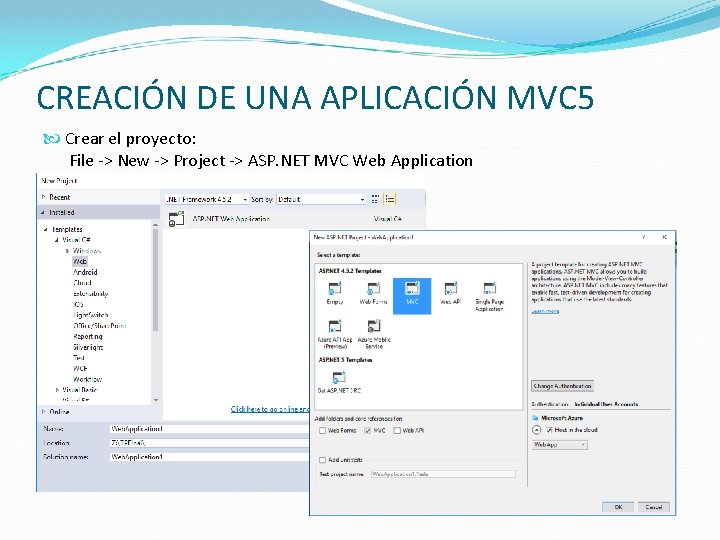Expand the Windows tree node
Viewport: 720px width, 540px height.
pos(67,251)
